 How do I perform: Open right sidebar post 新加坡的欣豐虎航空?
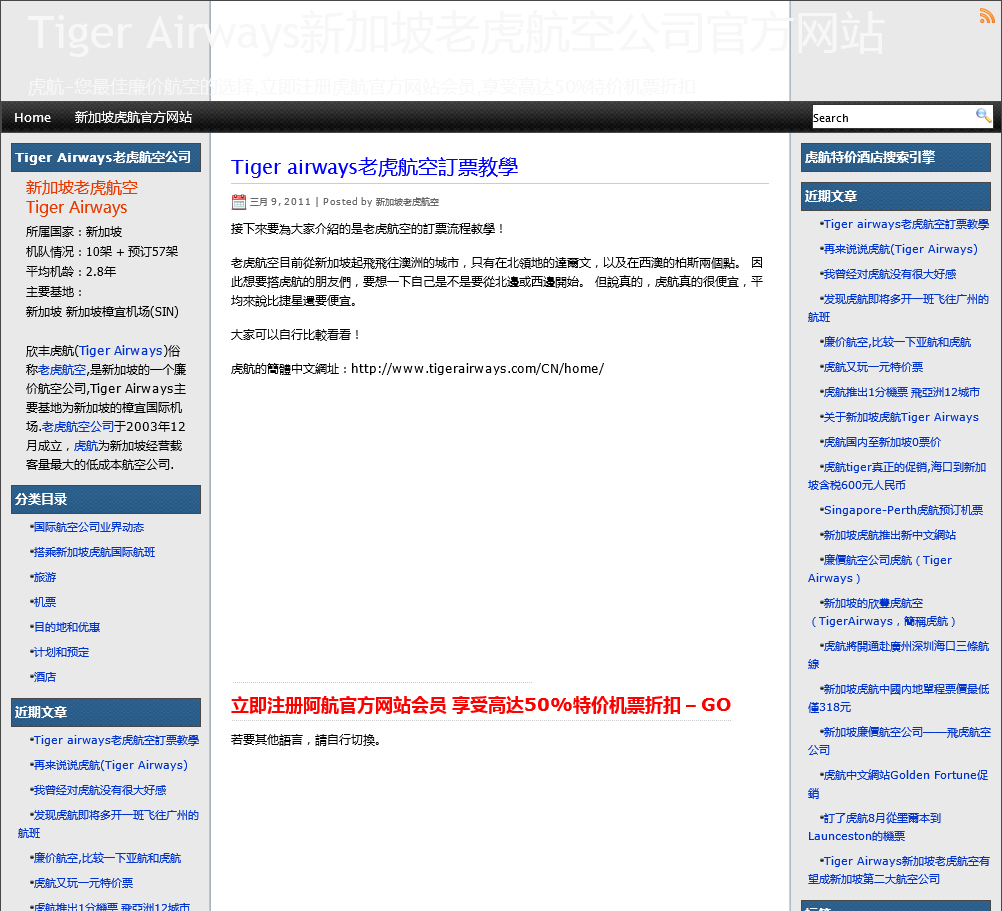click(x=883, y=612)
